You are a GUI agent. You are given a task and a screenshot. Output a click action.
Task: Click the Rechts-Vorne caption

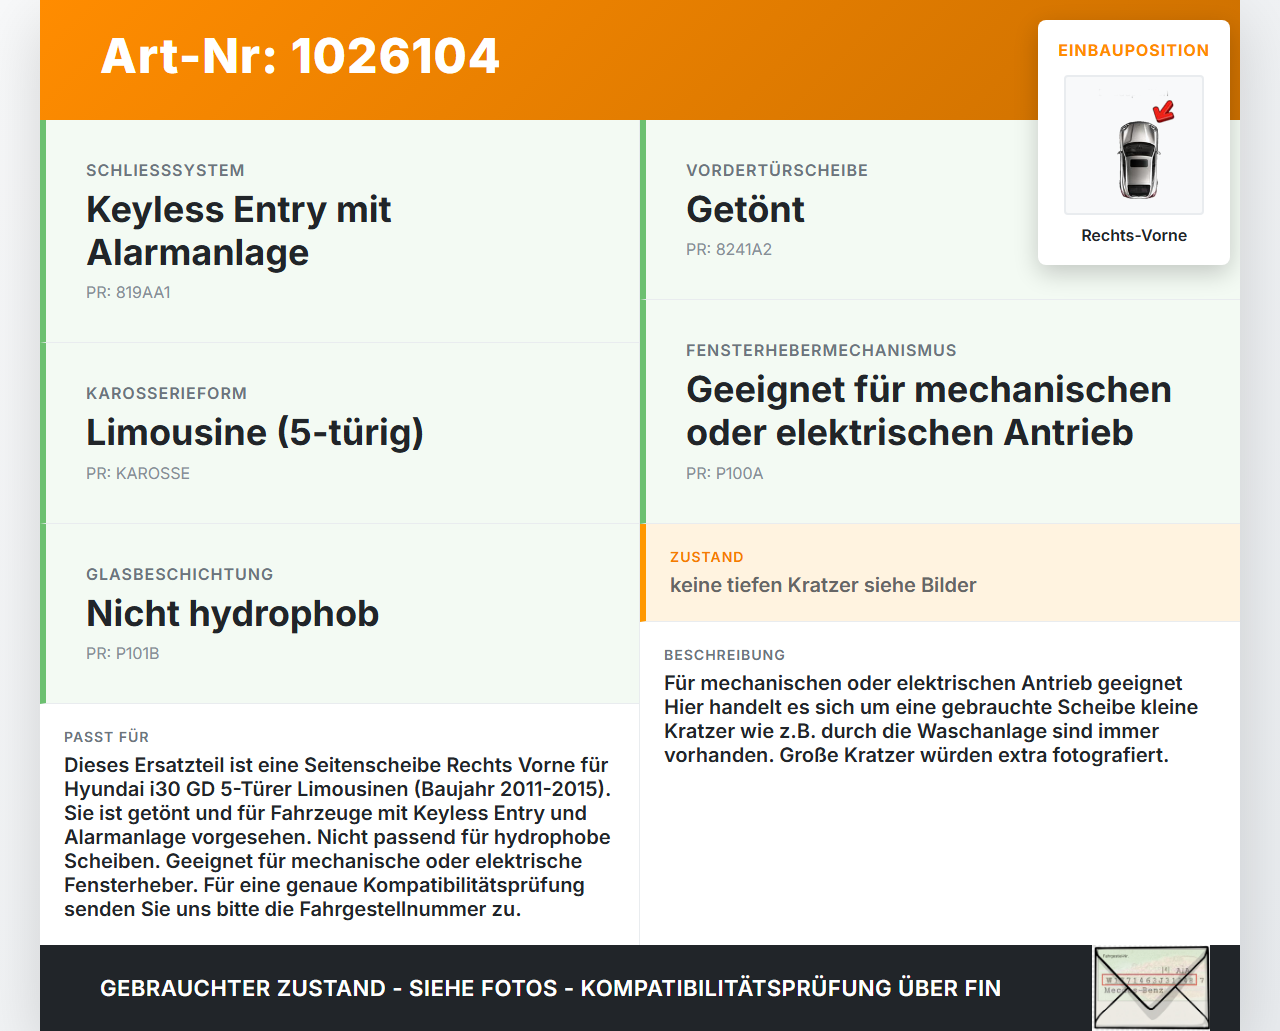(x=1134, y=235)
